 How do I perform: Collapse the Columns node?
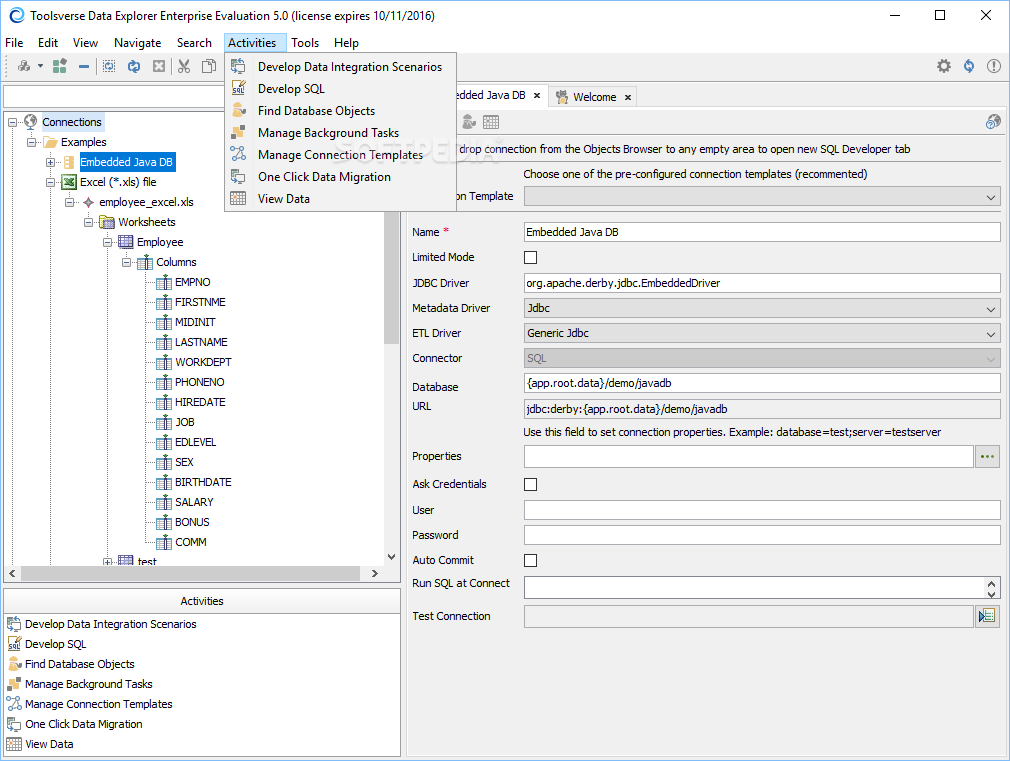(126, 262)
